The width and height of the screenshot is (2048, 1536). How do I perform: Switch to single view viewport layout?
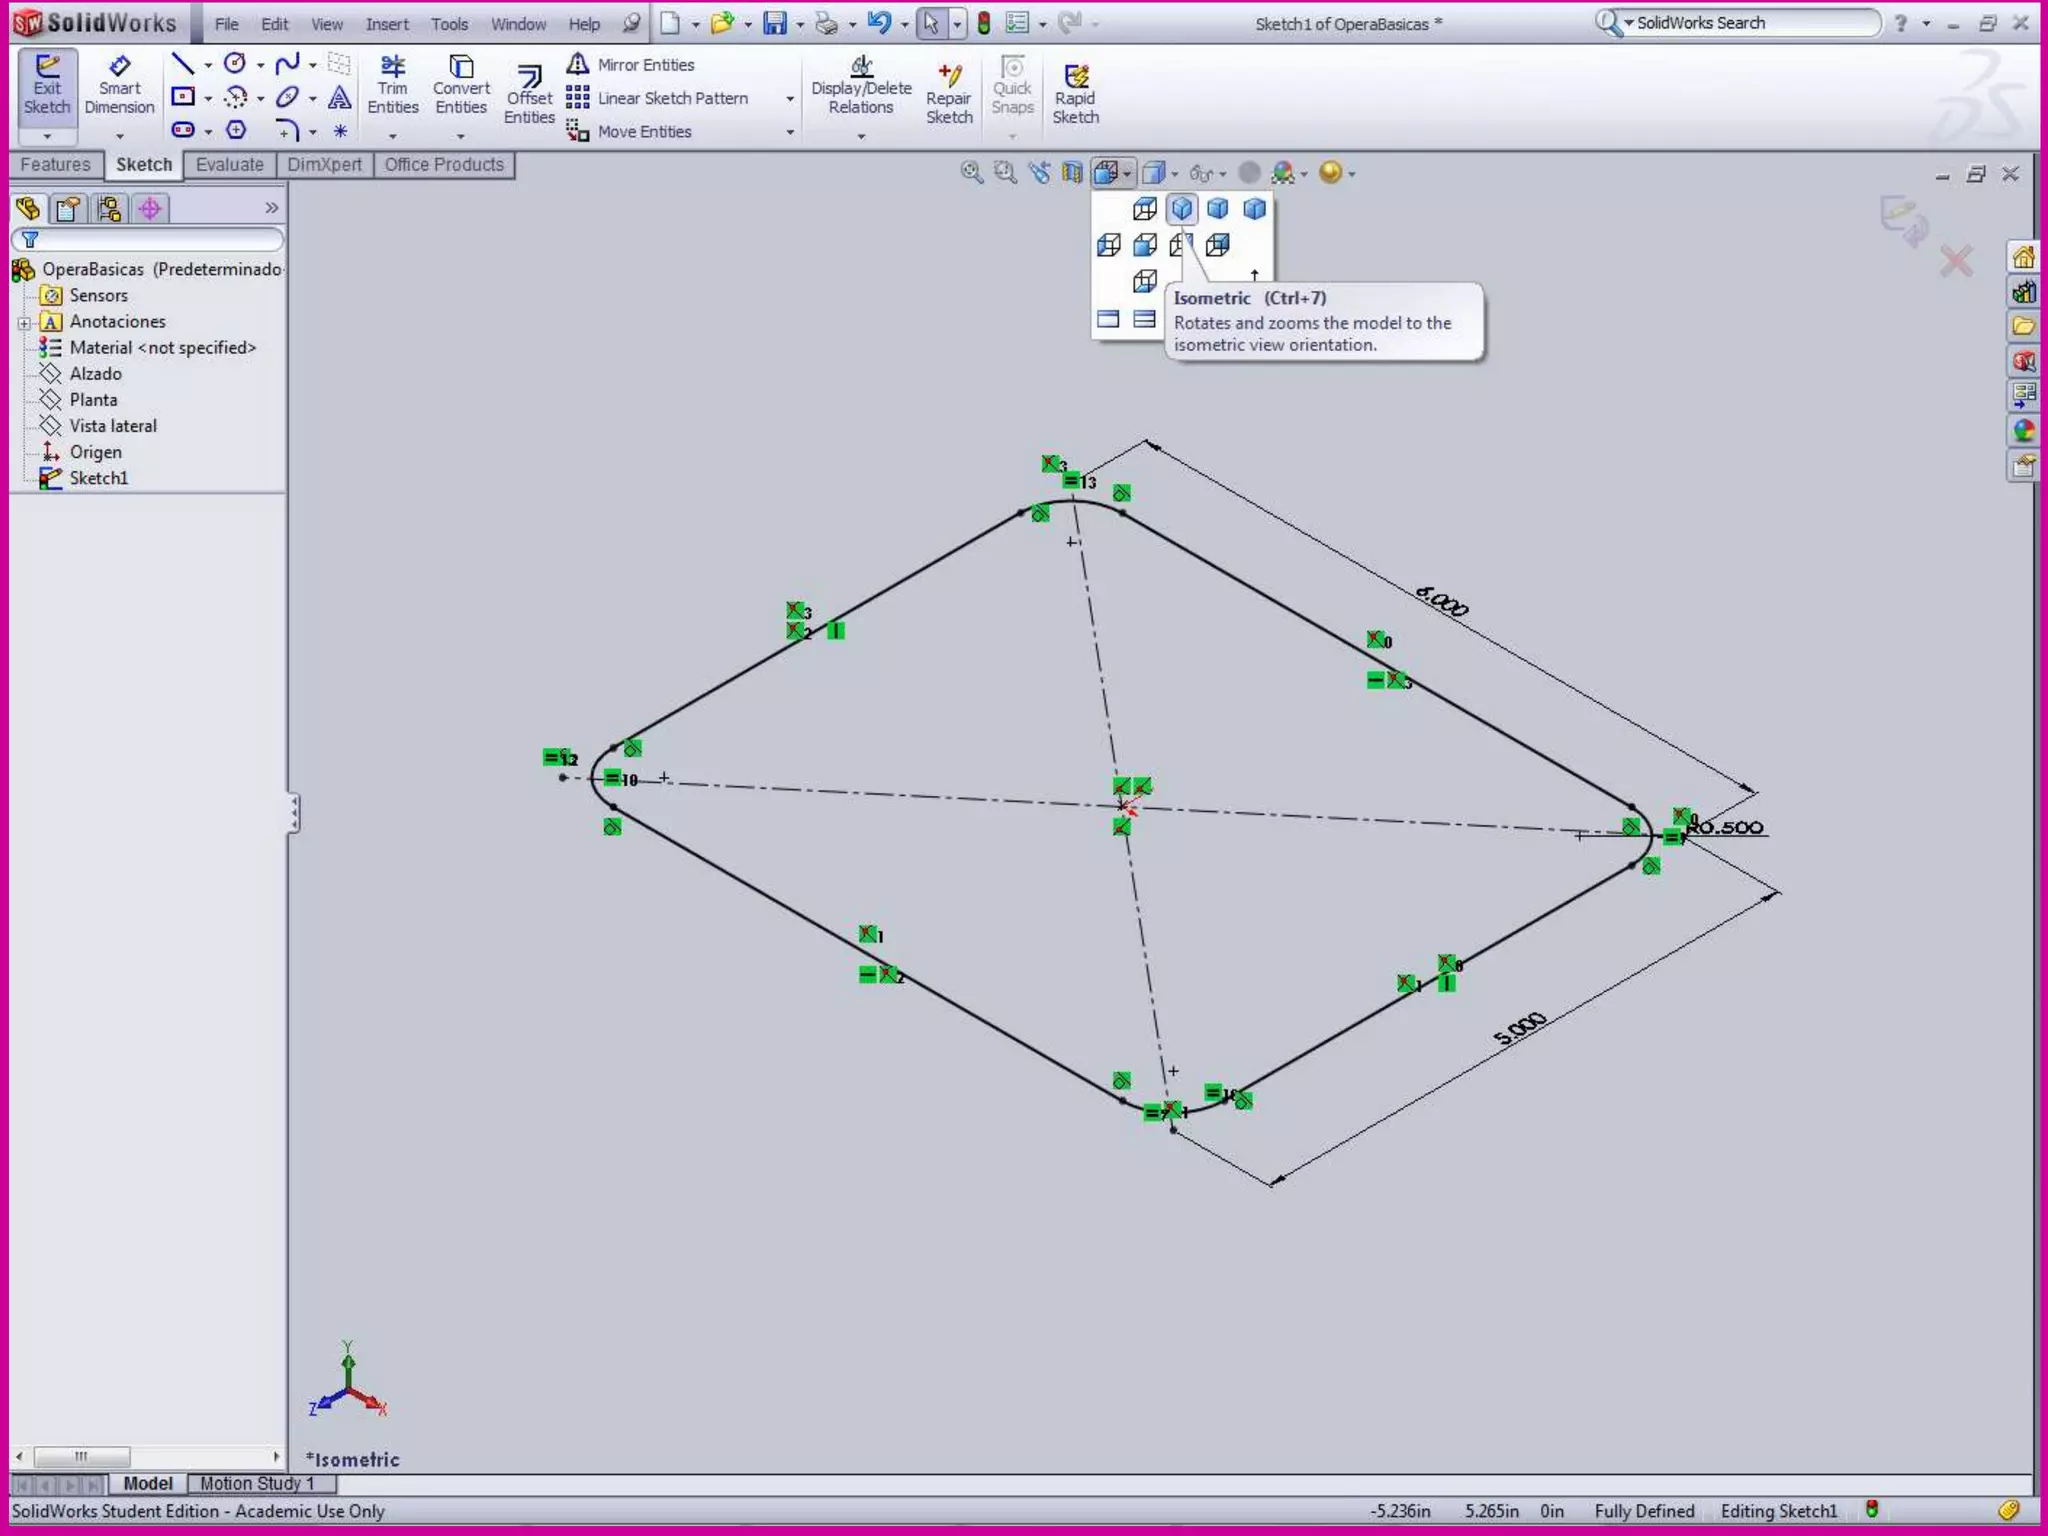click(1108, 319)
